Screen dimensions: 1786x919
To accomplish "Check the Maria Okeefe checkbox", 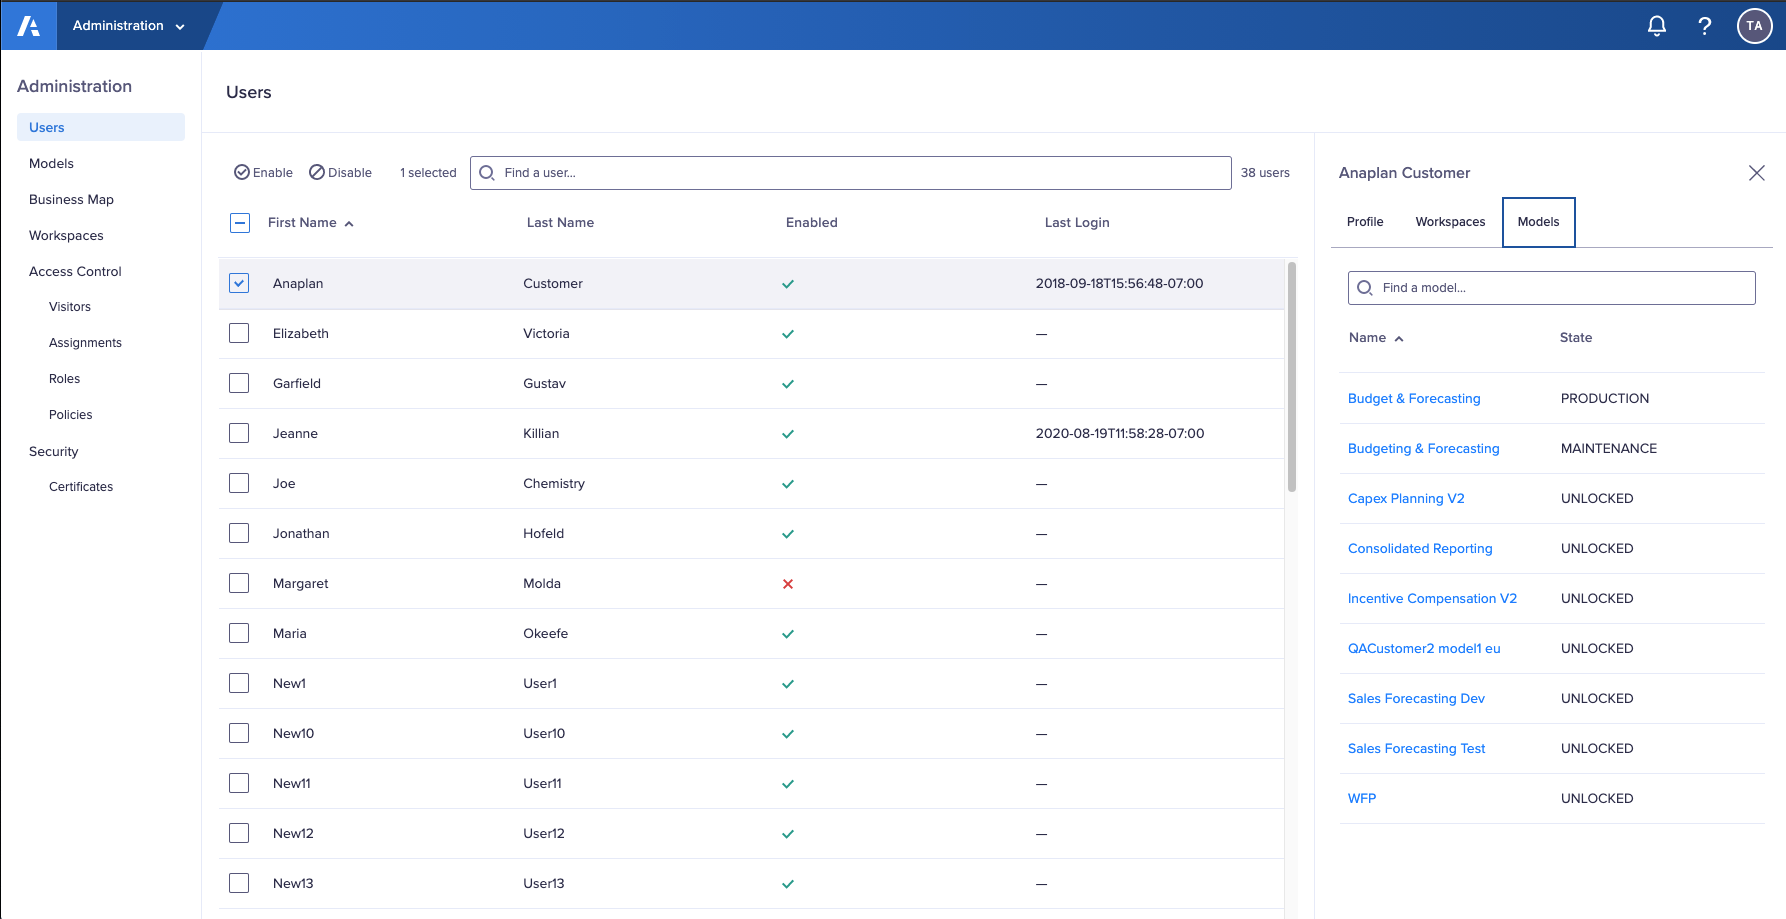I will pyautogui.click(x=239, y=633).
